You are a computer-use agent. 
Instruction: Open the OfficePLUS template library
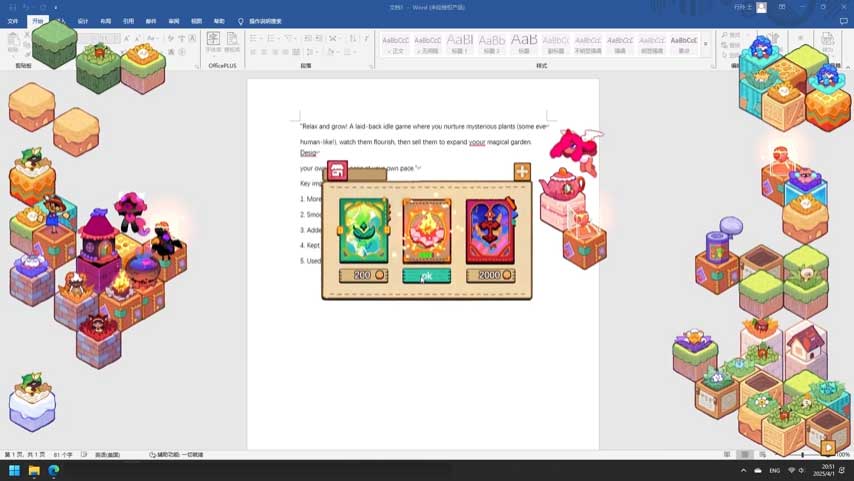(233, 42)
